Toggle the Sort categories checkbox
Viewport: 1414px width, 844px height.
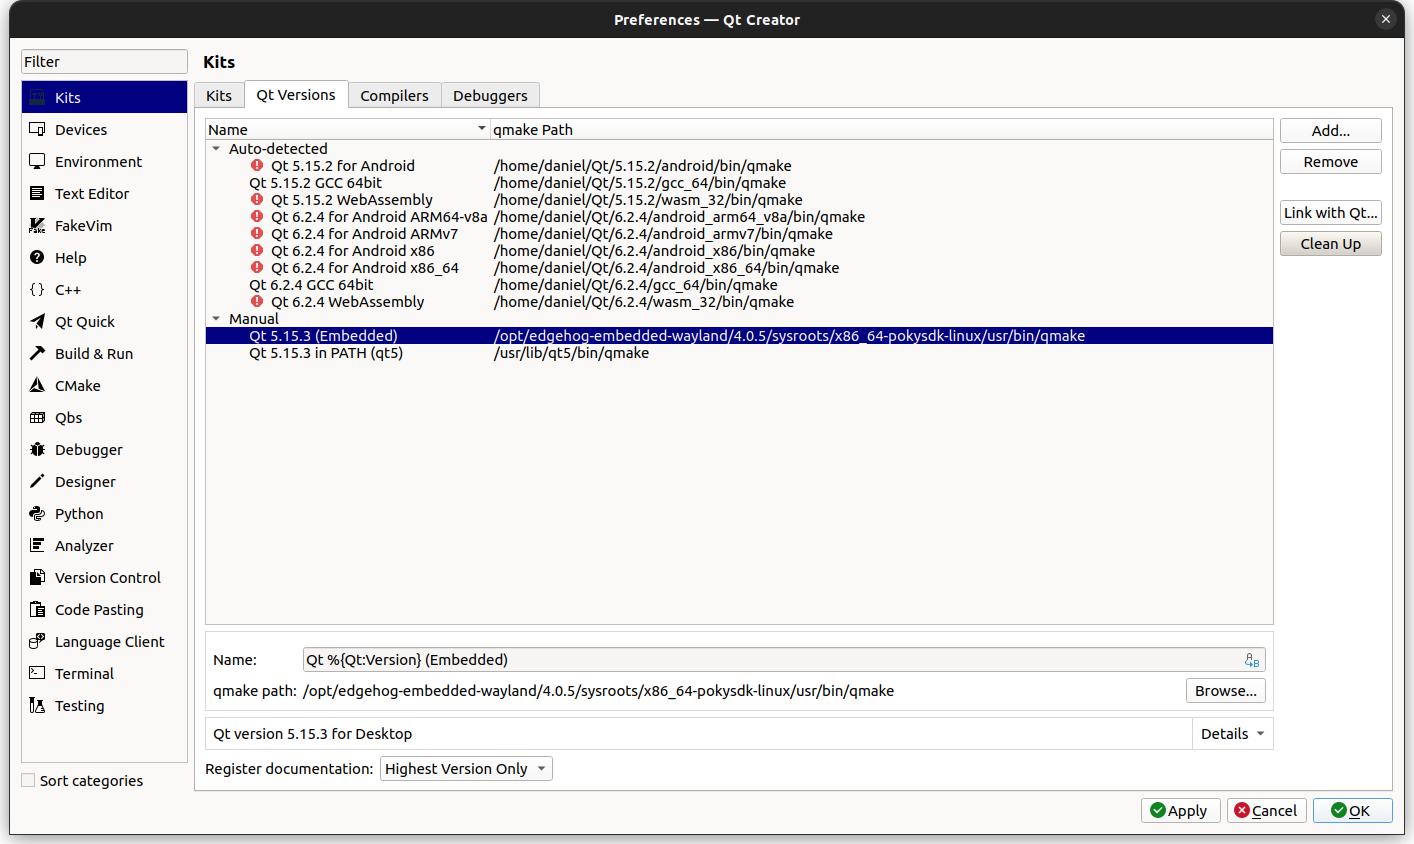[26, 780]
